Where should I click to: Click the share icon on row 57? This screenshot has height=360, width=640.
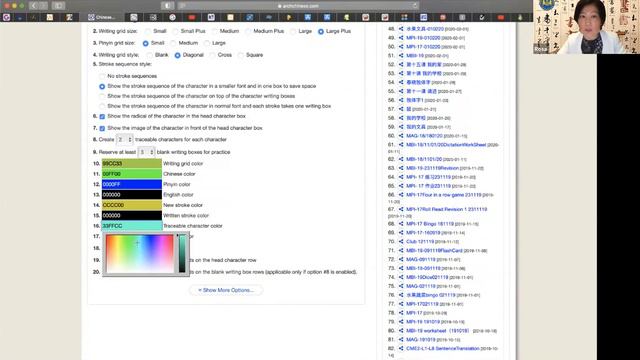(401, 109)
